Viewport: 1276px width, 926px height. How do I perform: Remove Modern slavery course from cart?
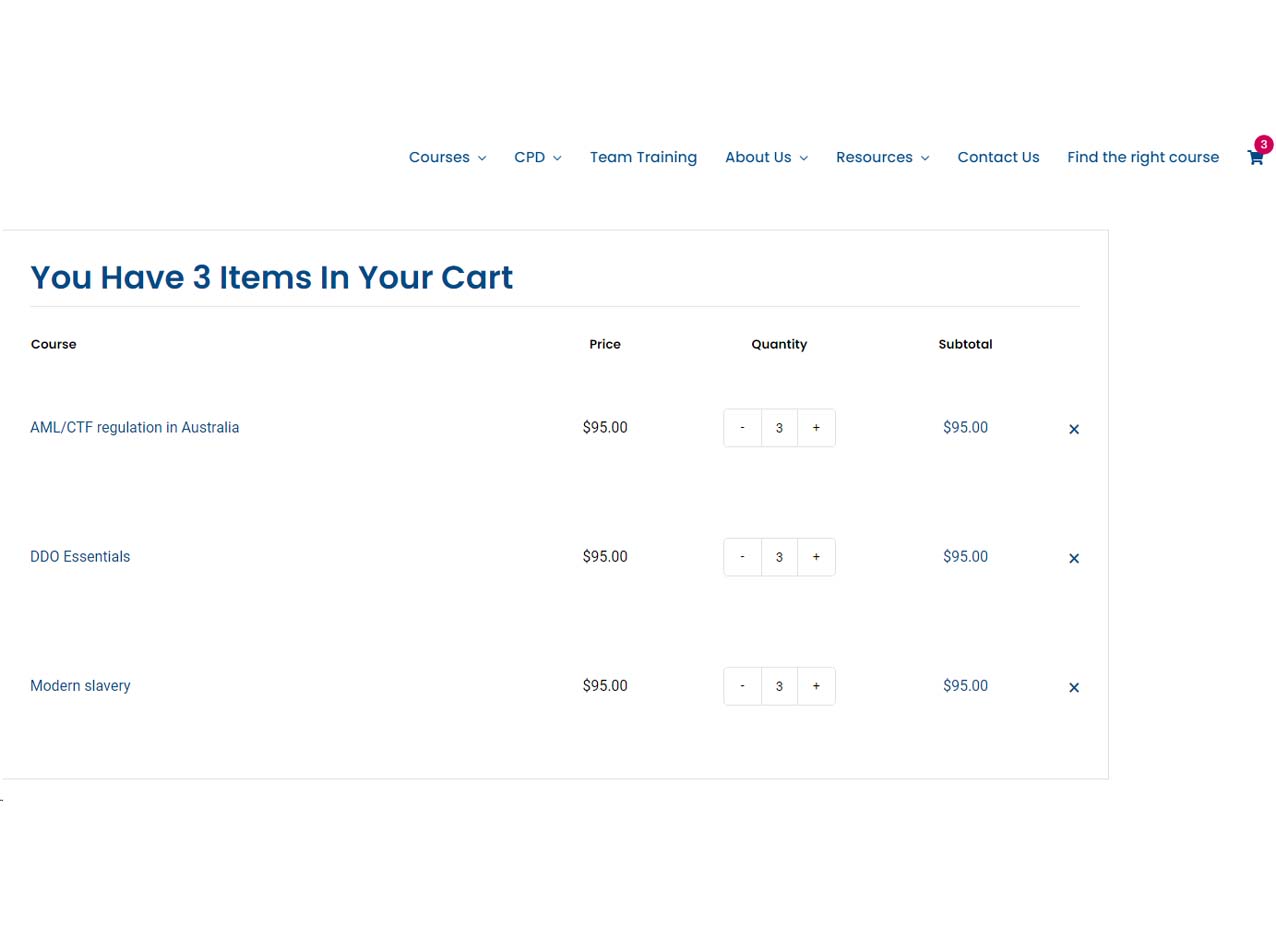1073,687
